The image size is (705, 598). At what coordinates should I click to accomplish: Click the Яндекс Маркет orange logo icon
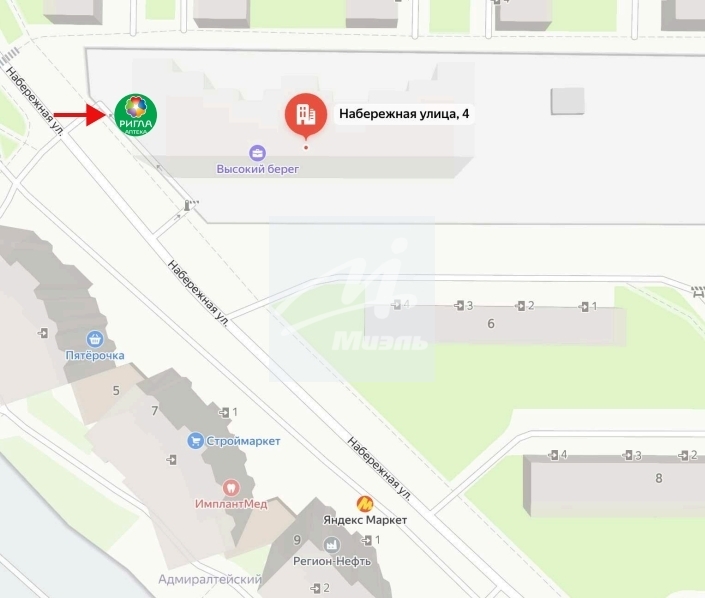point(365,504)
